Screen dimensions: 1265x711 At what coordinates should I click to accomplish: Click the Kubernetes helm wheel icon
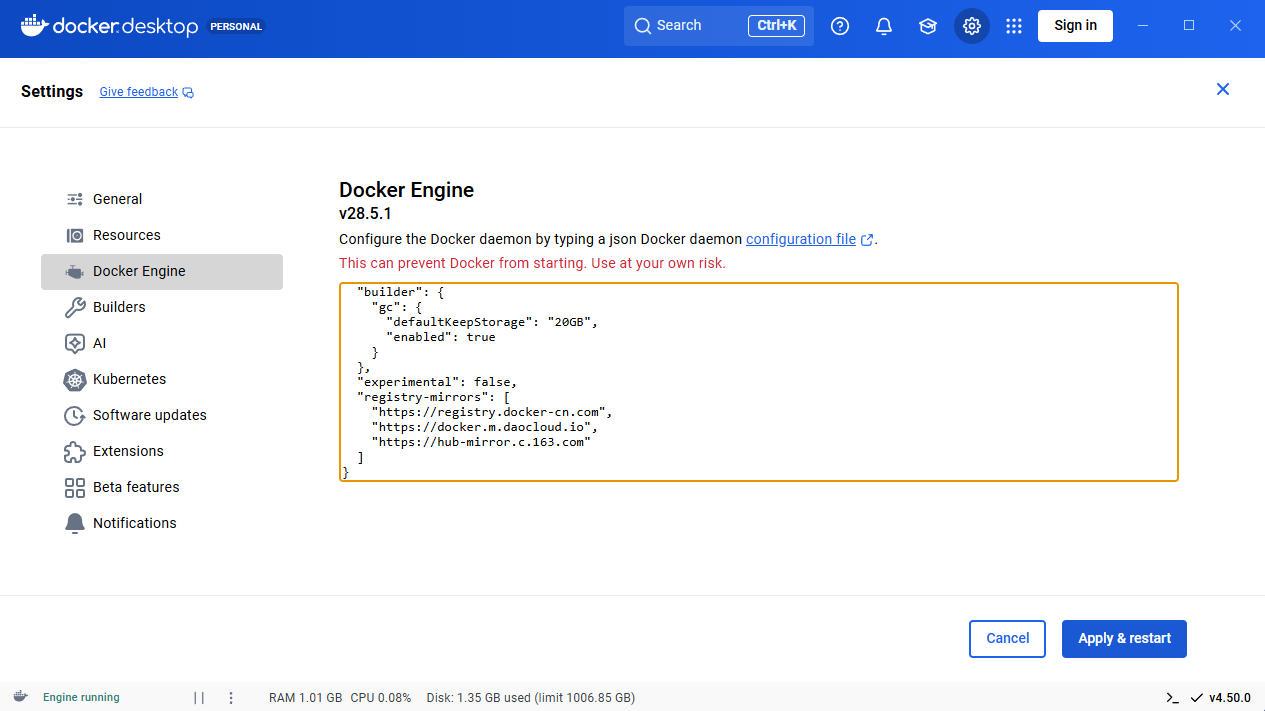[75, 379]
